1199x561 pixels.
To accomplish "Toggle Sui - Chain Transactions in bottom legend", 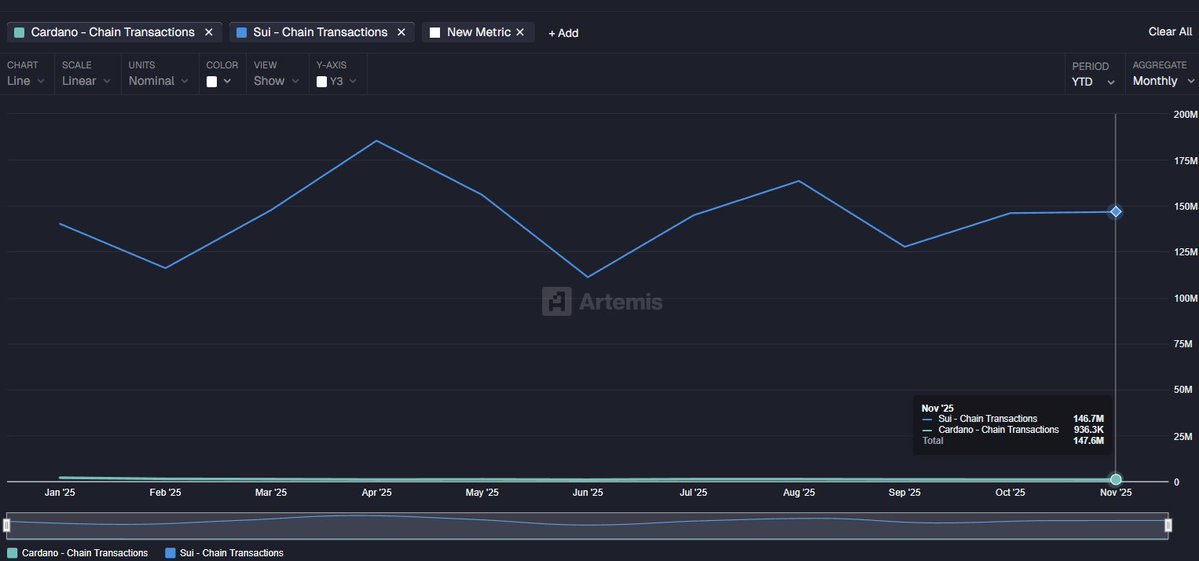I will coord(224,553).
